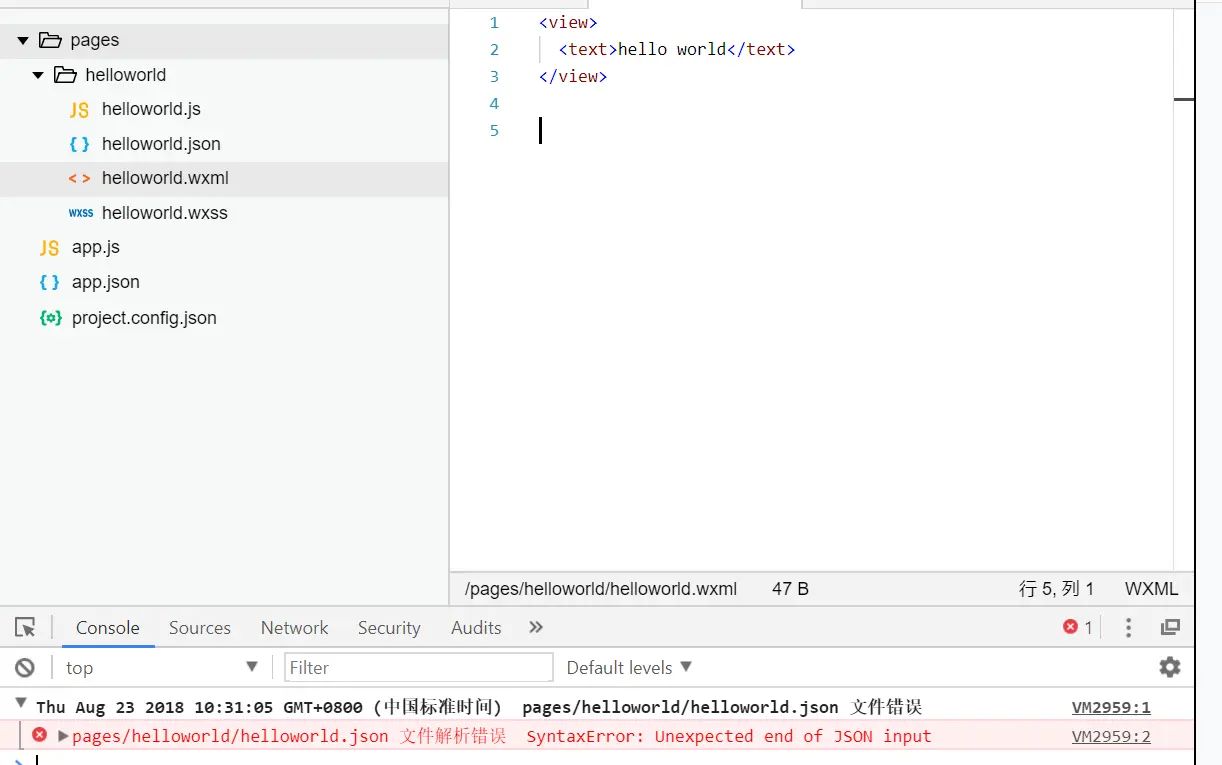Open source link VM2959:1
This screenshot has height=765, width=1222.
1111,707
